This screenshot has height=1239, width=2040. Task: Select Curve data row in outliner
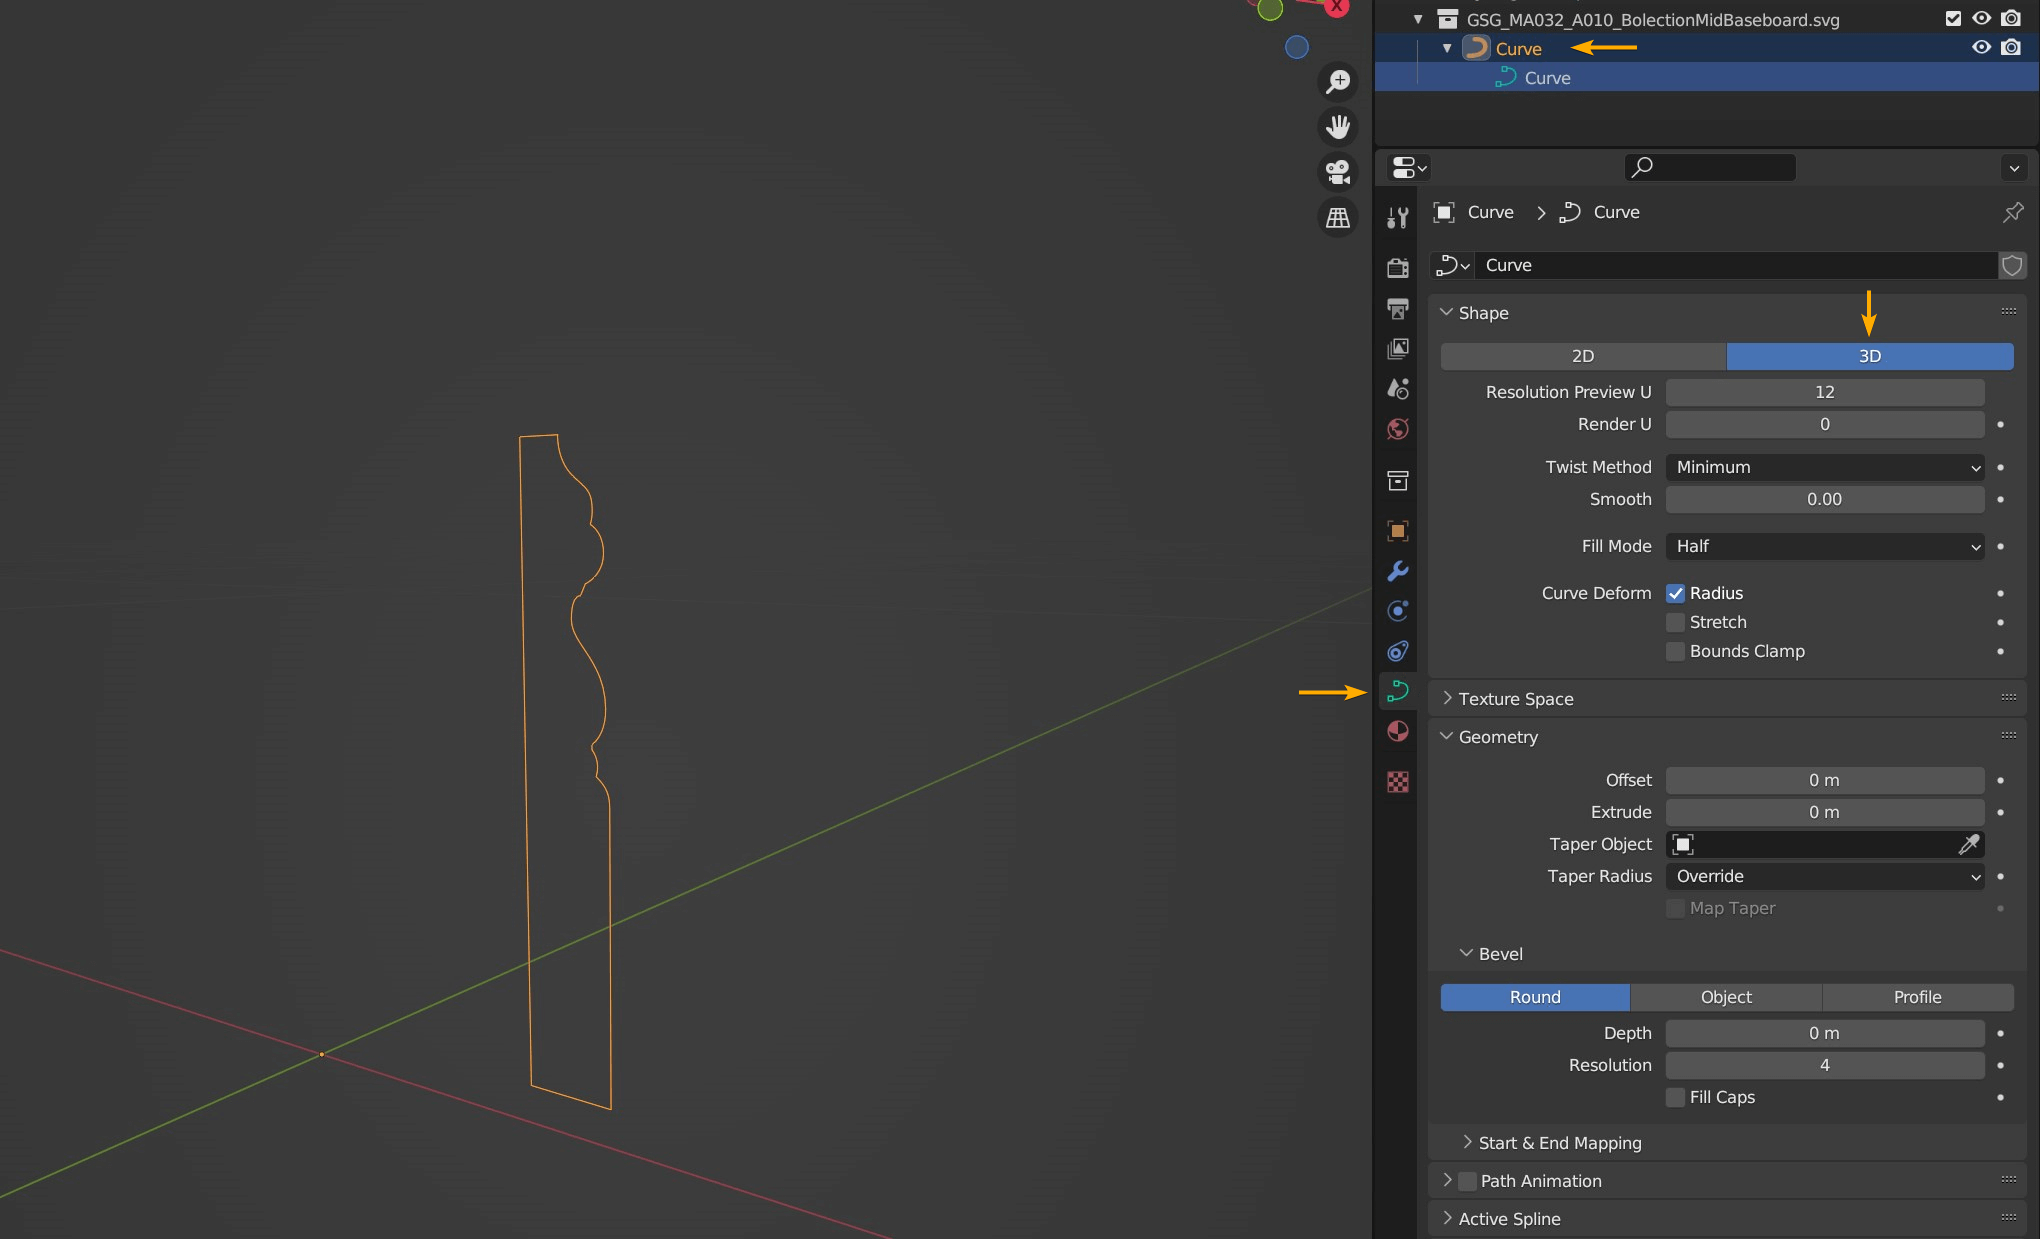(x=1707, y=77)
